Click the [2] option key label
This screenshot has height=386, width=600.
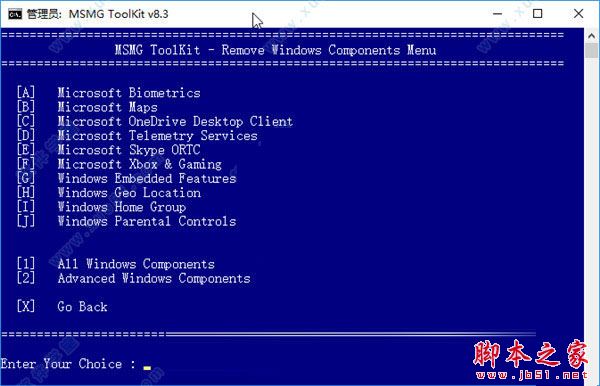[x=26, y=279]
